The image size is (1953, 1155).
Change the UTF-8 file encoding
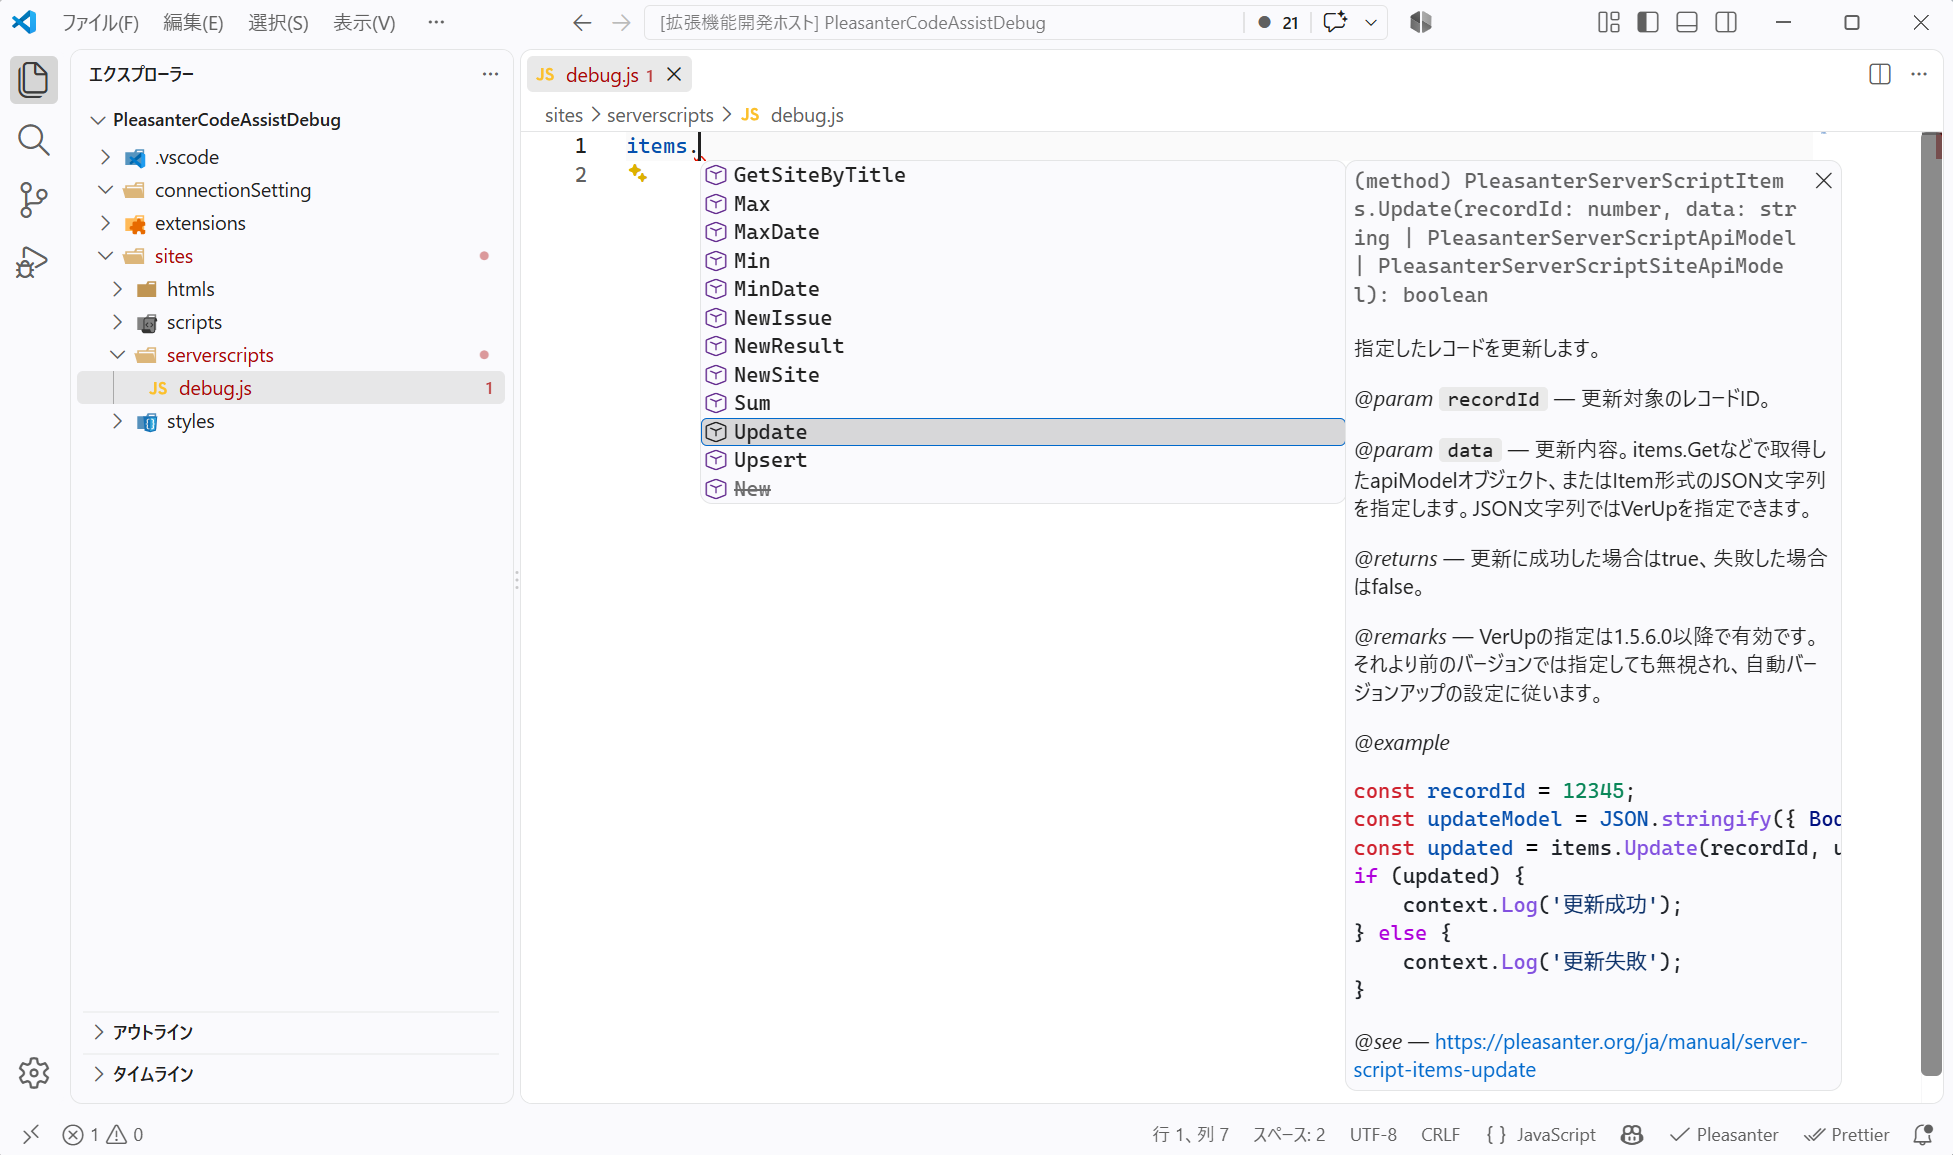pos(1373,1134)
